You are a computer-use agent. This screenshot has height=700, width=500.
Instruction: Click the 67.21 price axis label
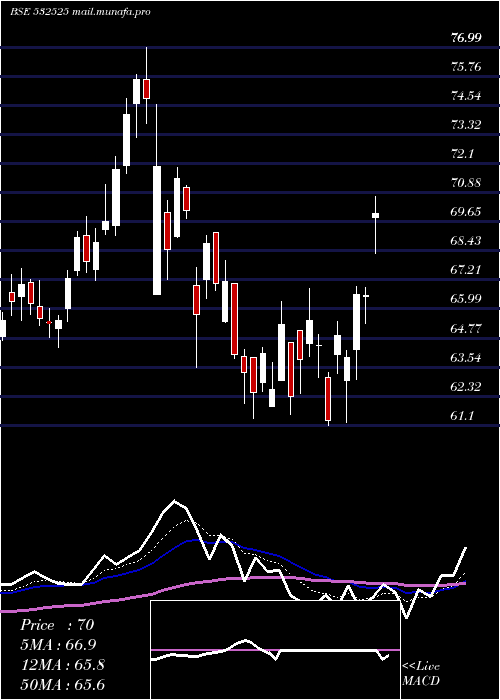(x=466, y=270)
